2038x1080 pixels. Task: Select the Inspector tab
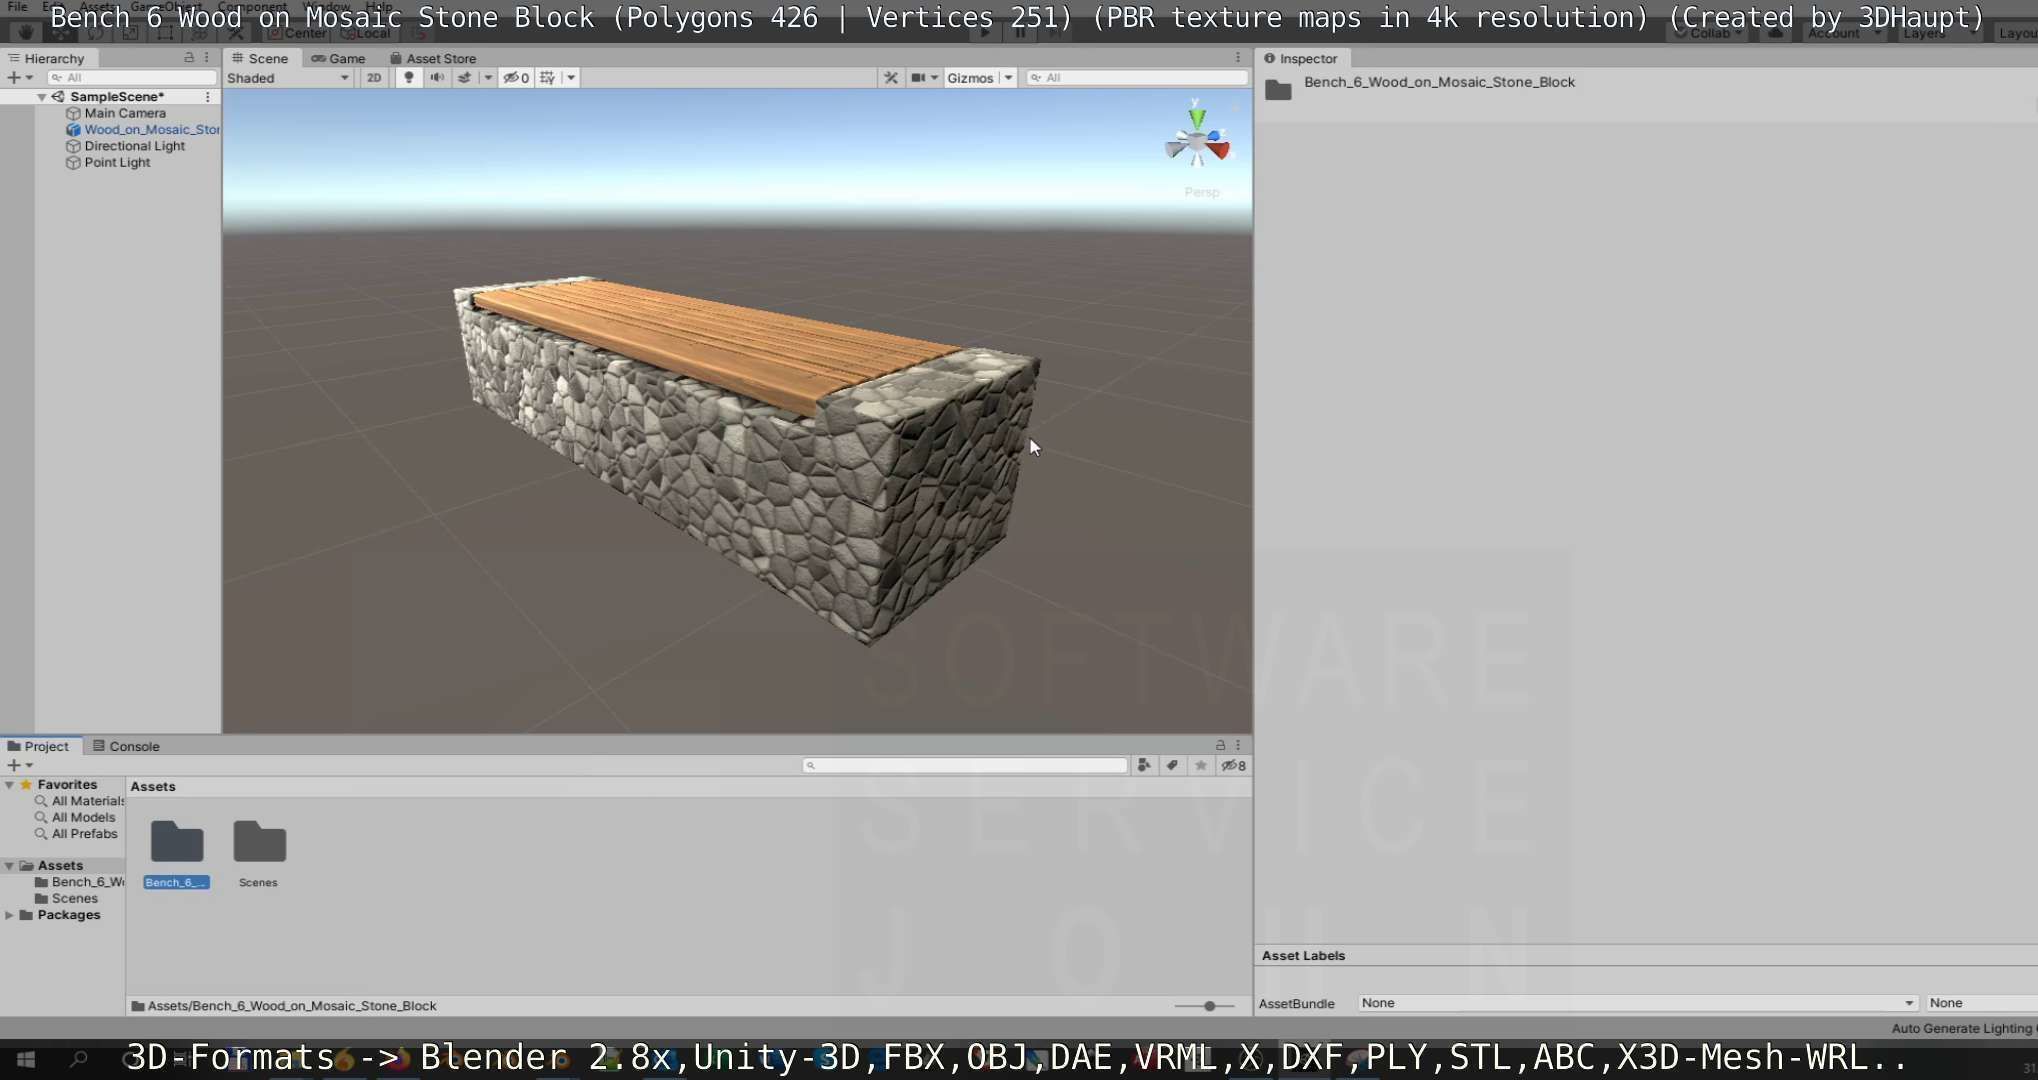tap(1300, 58)
